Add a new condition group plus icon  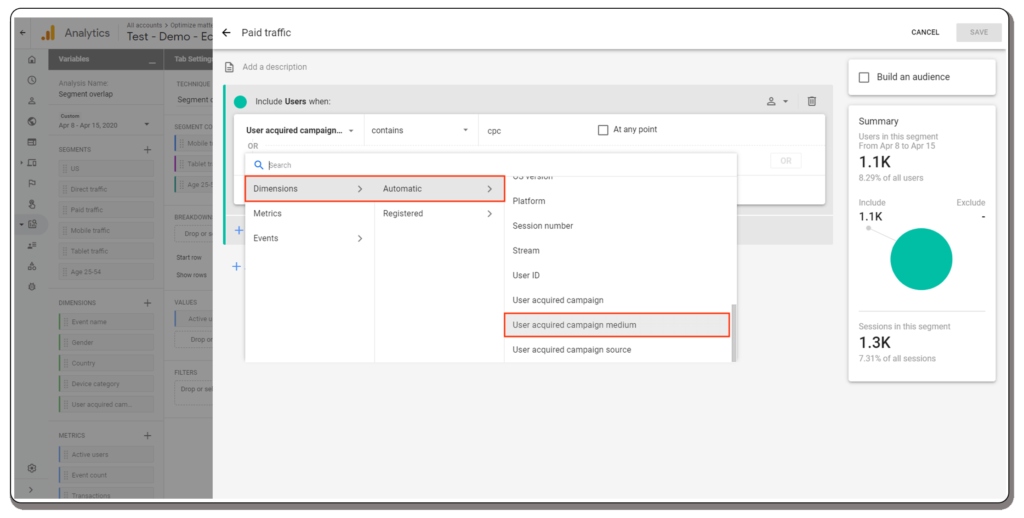[238, 230]
